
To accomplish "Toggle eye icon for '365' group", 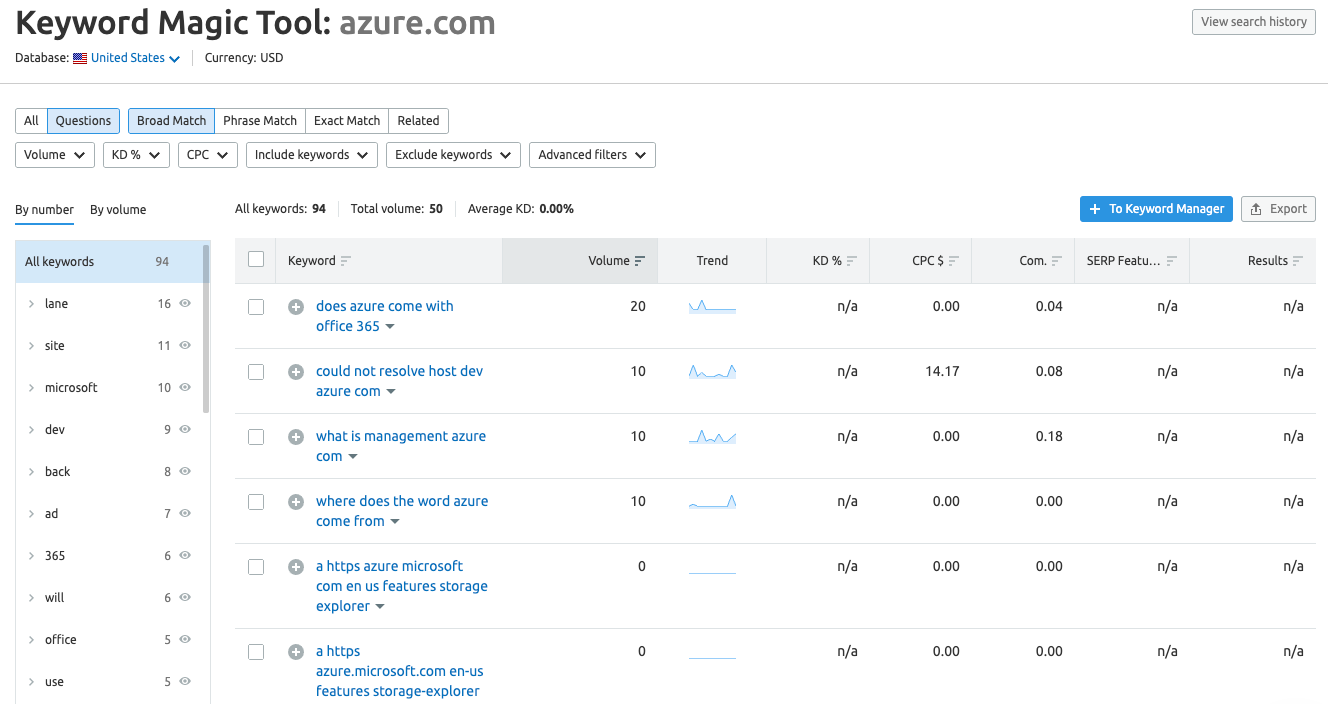I will (185, 556).
